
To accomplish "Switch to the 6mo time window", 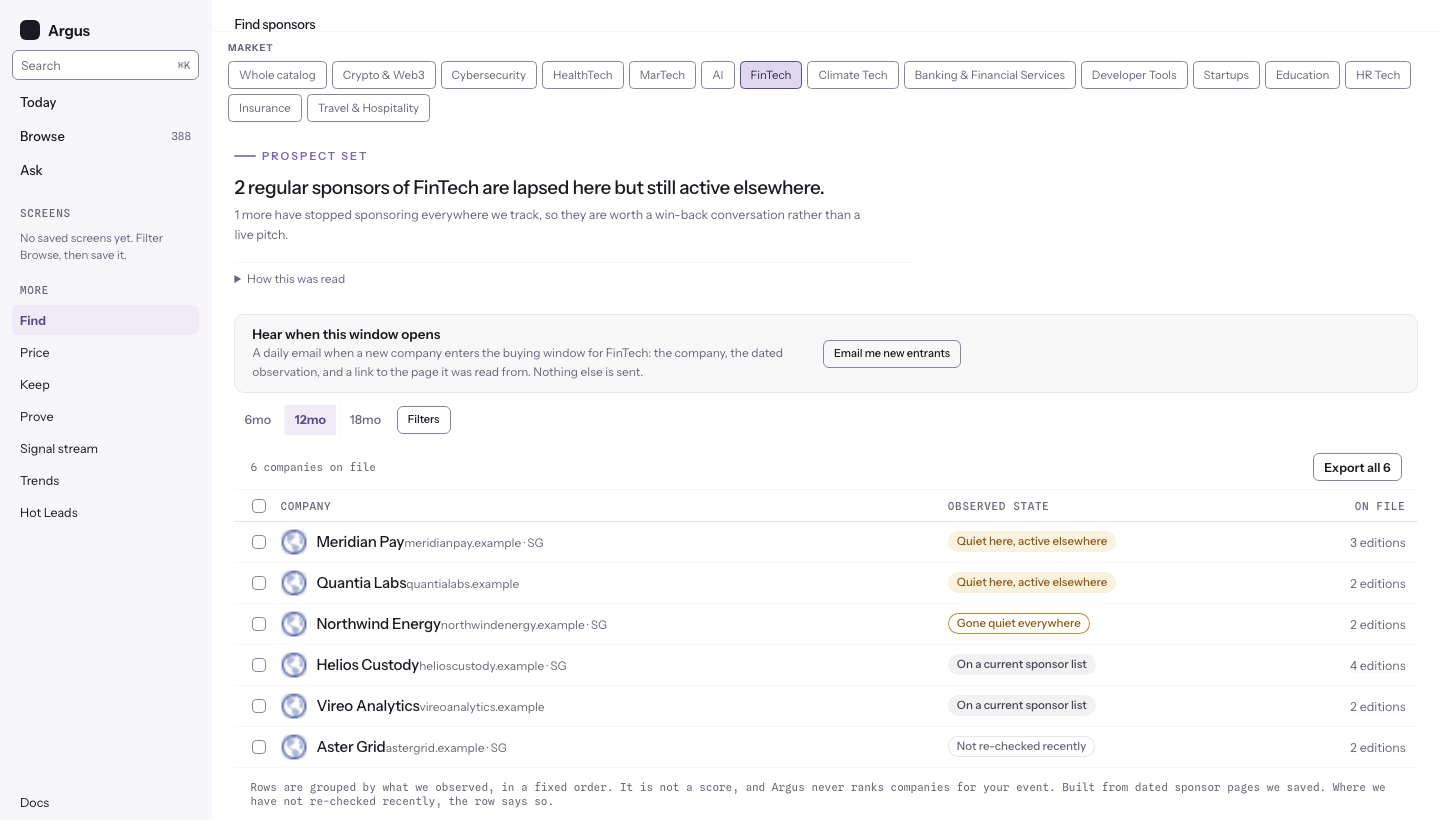I will (258, 420).
